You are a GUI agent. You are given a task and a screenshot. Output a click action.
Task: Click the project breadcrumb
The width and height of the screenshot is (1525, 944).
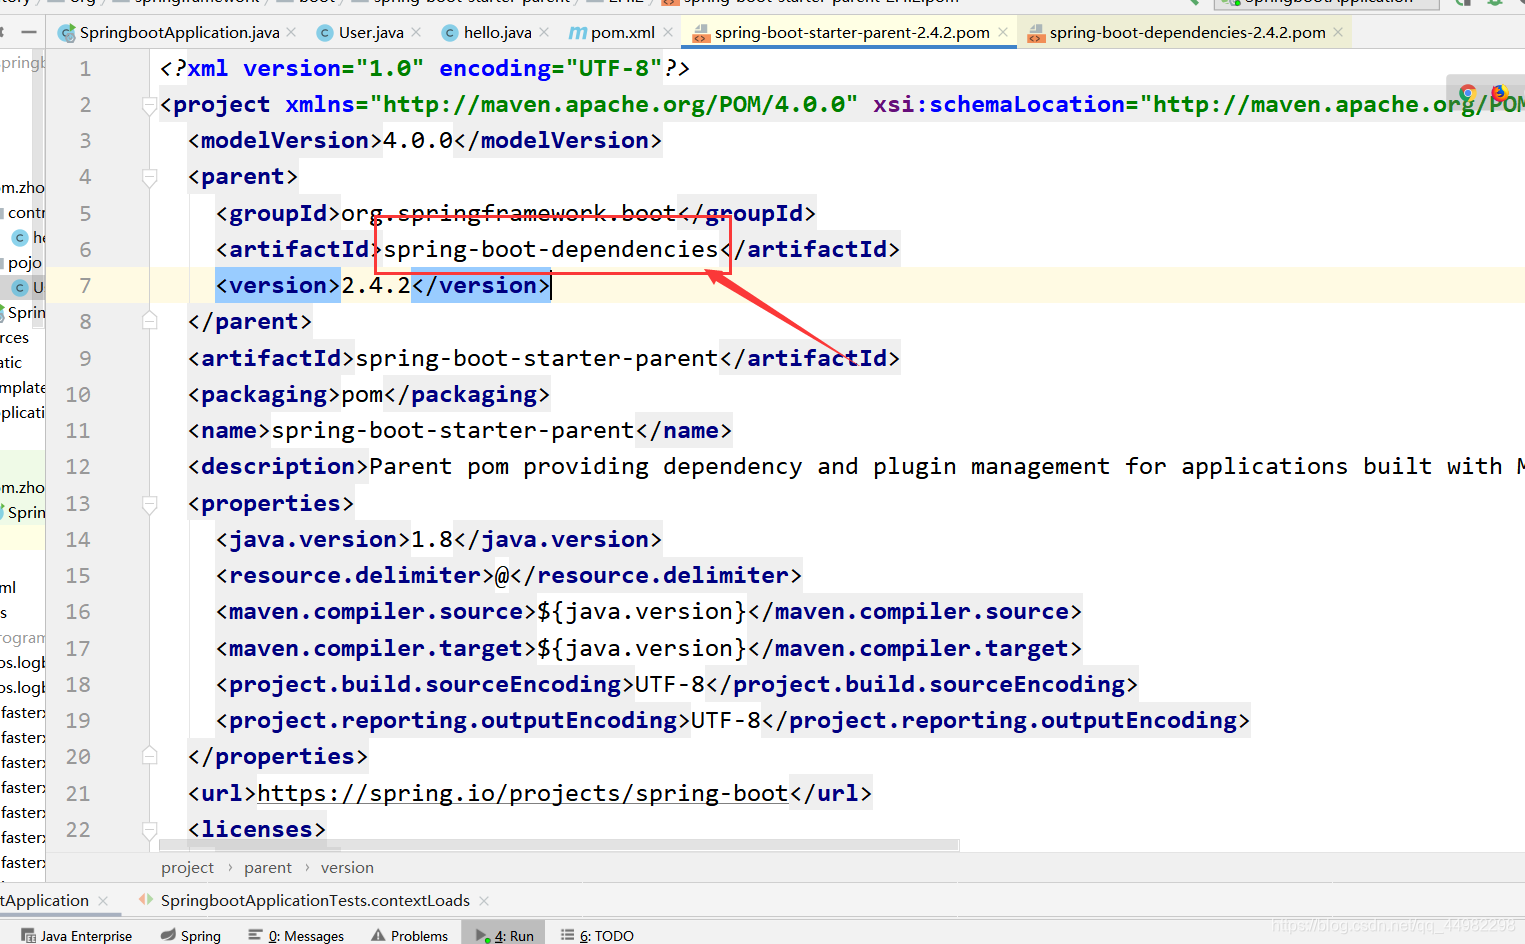click(187, 868)
